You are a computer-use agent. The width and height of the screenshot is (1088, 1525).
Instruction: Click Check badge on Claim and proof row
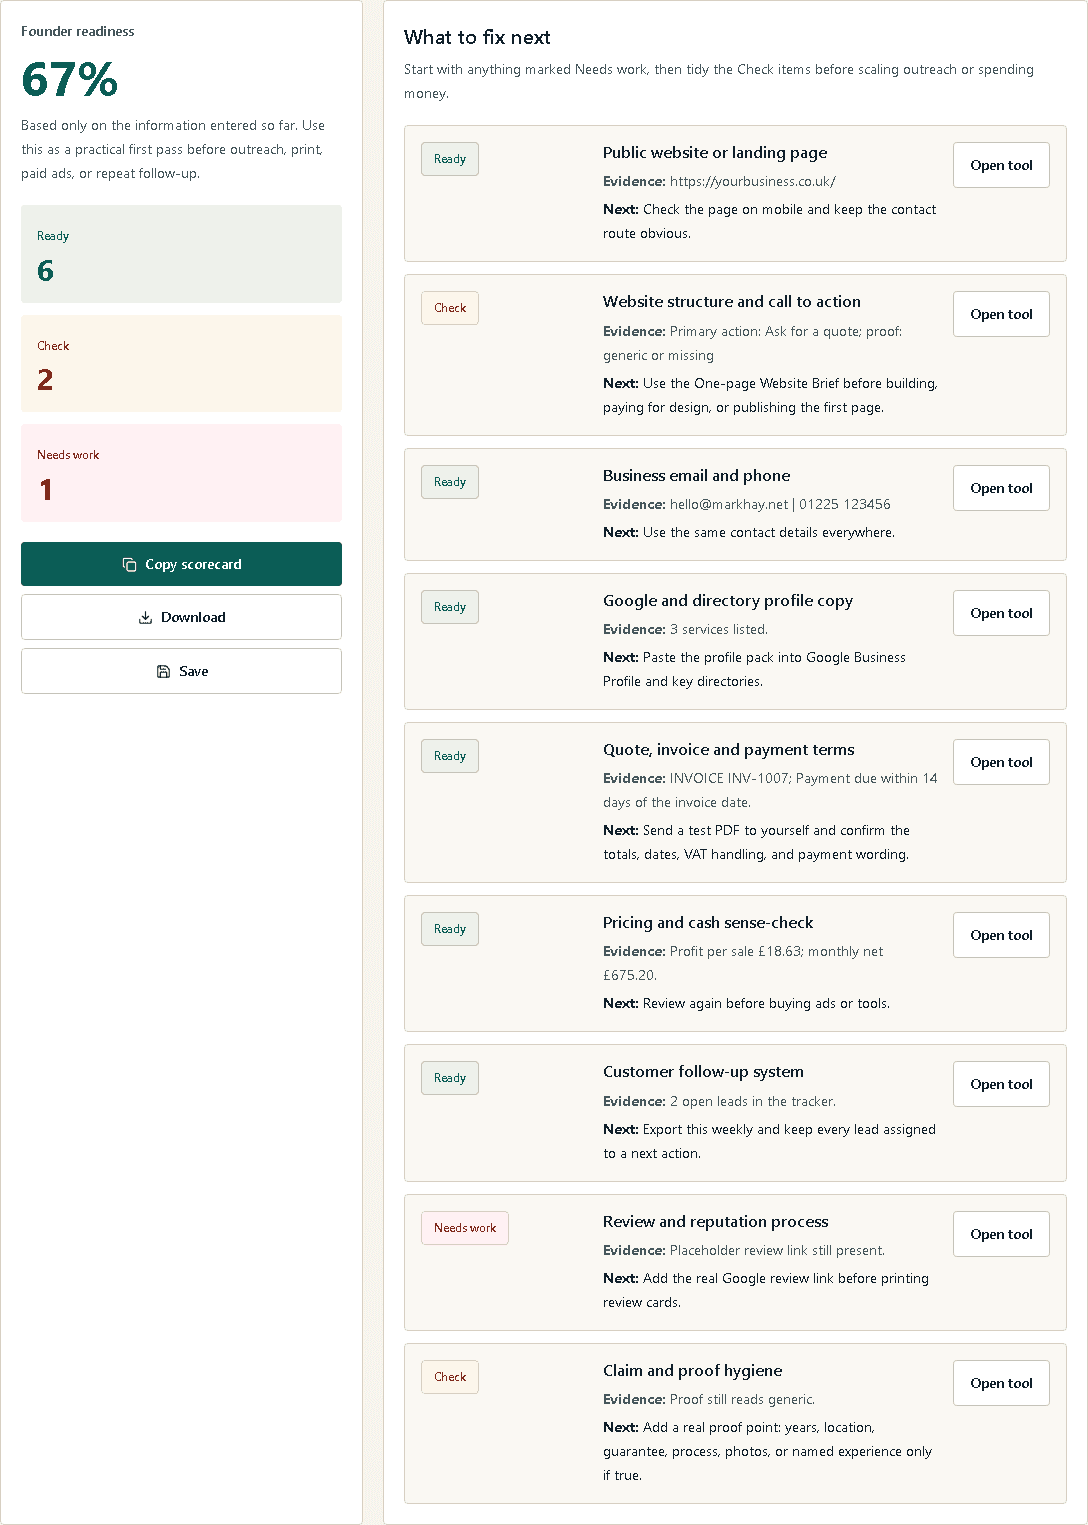pyautogui.click(x=450, y=1377)
